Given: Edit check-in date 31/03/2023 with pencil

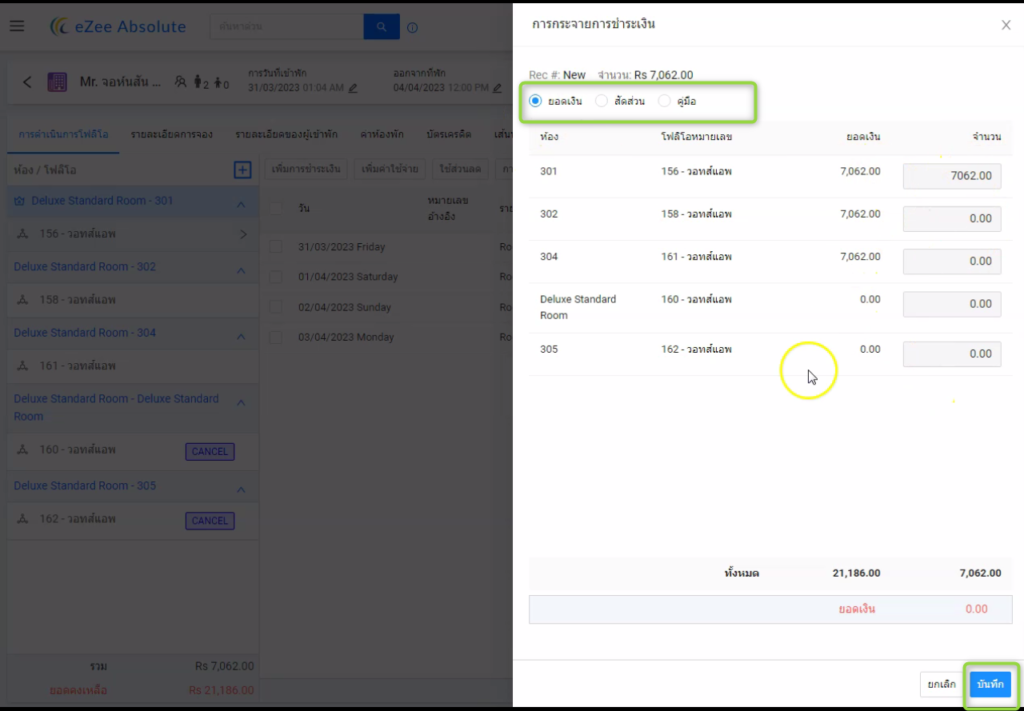Looking at the screenshot, I should [x=353, y=88].
